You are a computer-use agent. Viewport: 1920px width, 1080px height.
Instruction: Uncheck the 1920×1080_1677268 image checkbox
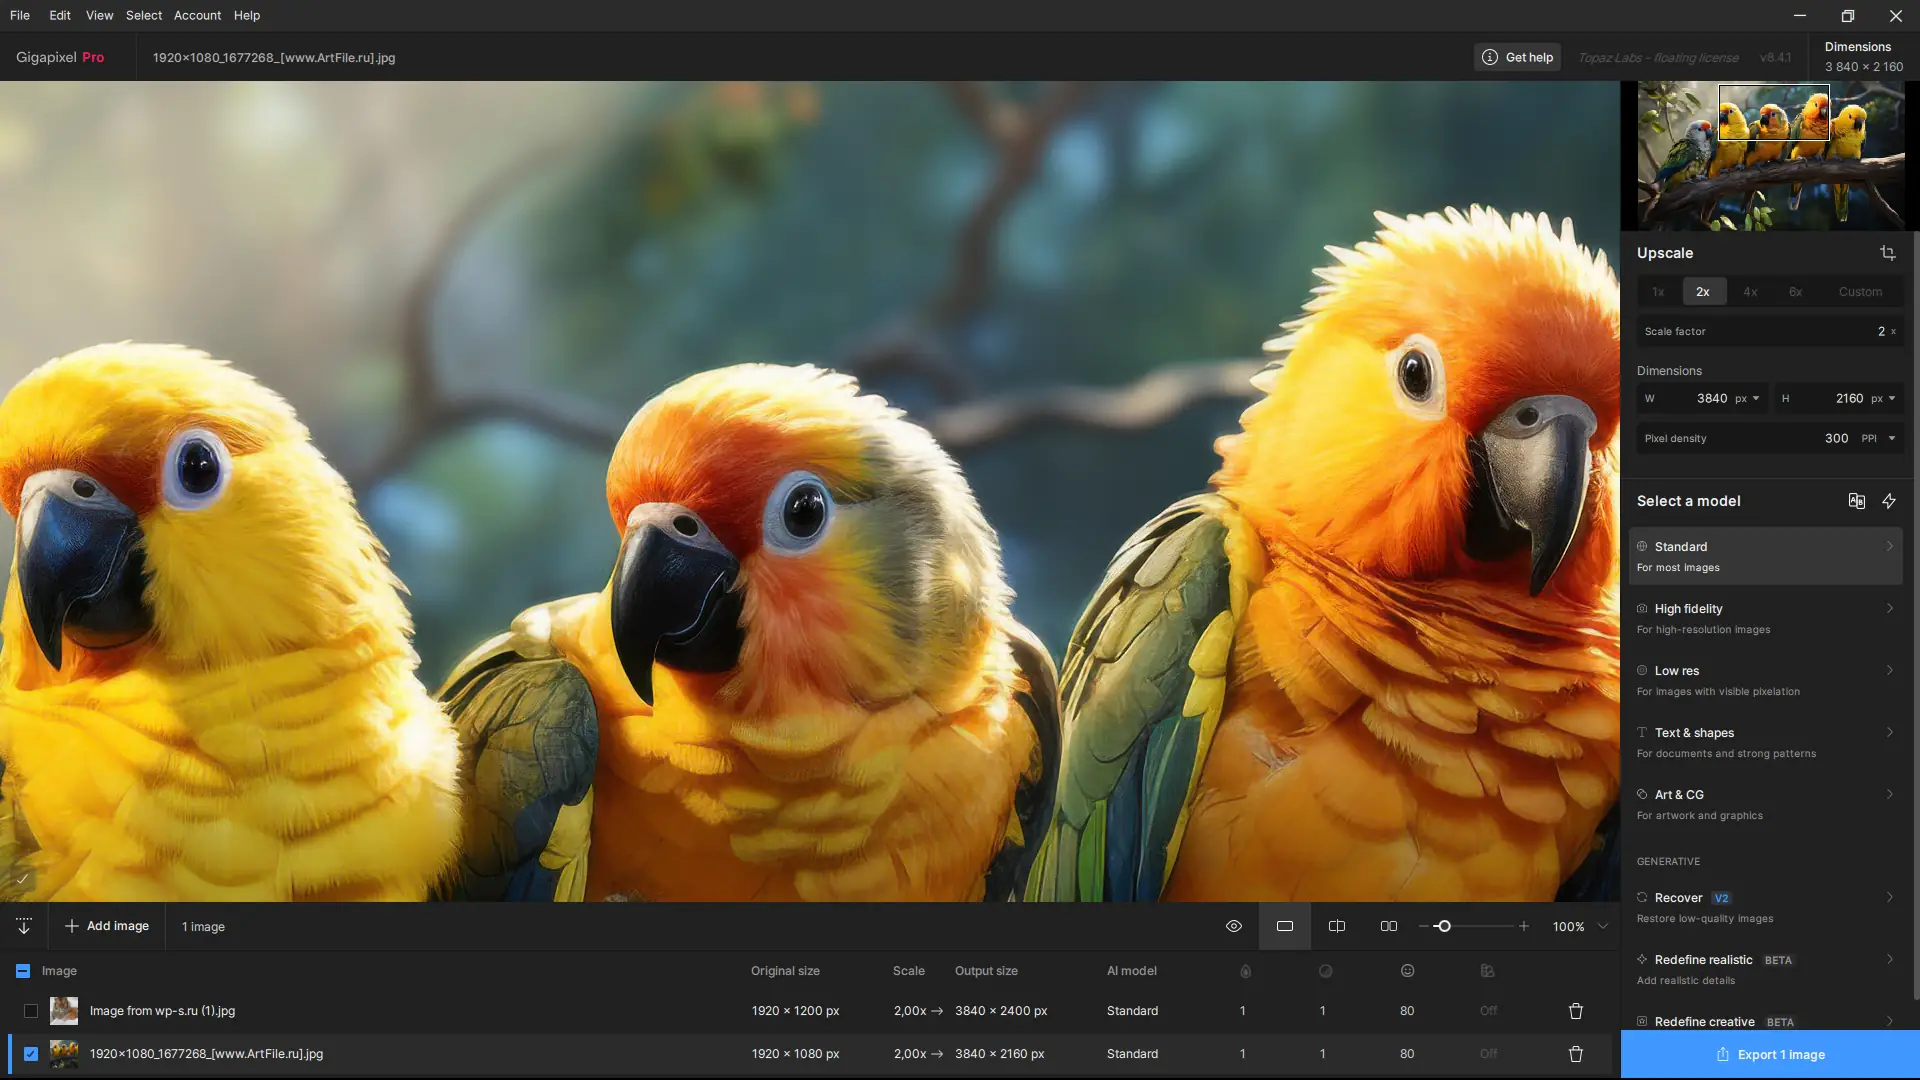[31, 1053]
